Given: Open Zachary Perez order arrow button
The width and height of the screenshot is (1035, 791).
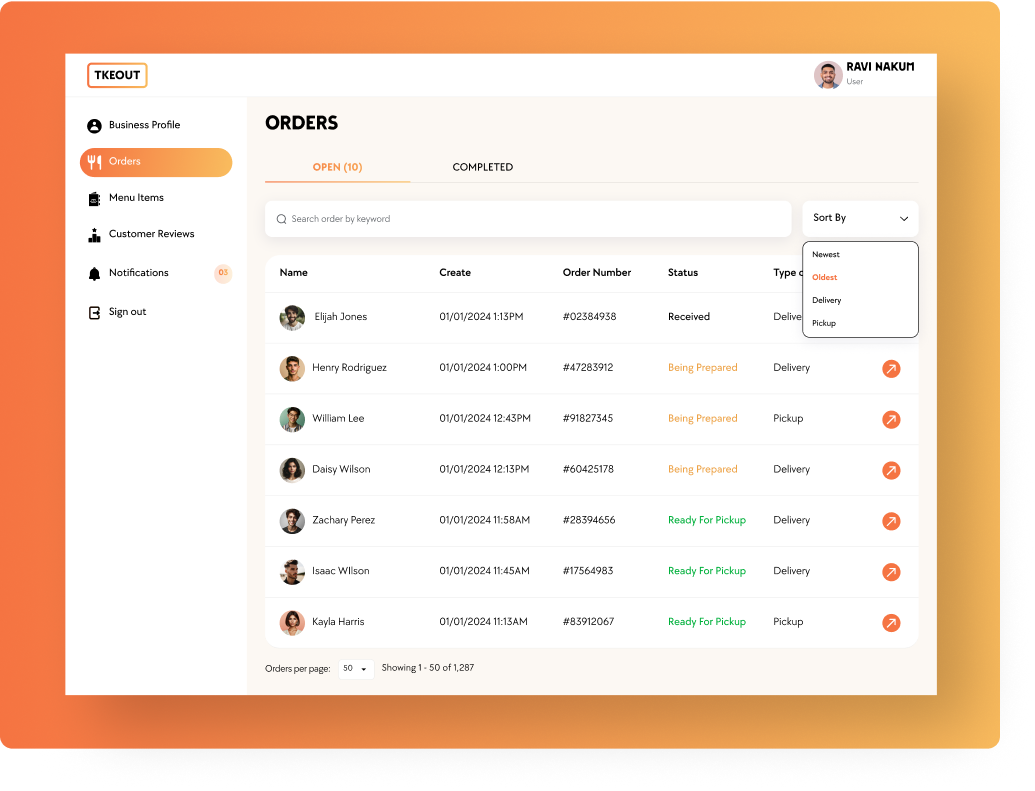Looking at the screenshot, I should coord(891,521).
